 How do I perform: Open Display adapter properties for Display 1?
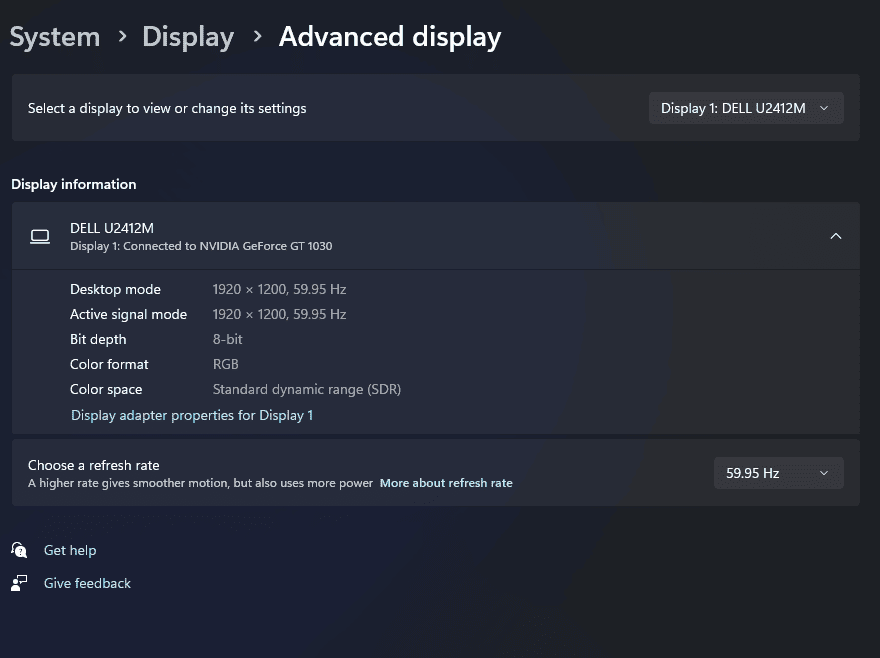pyautogui.click(x=192, y=415)
